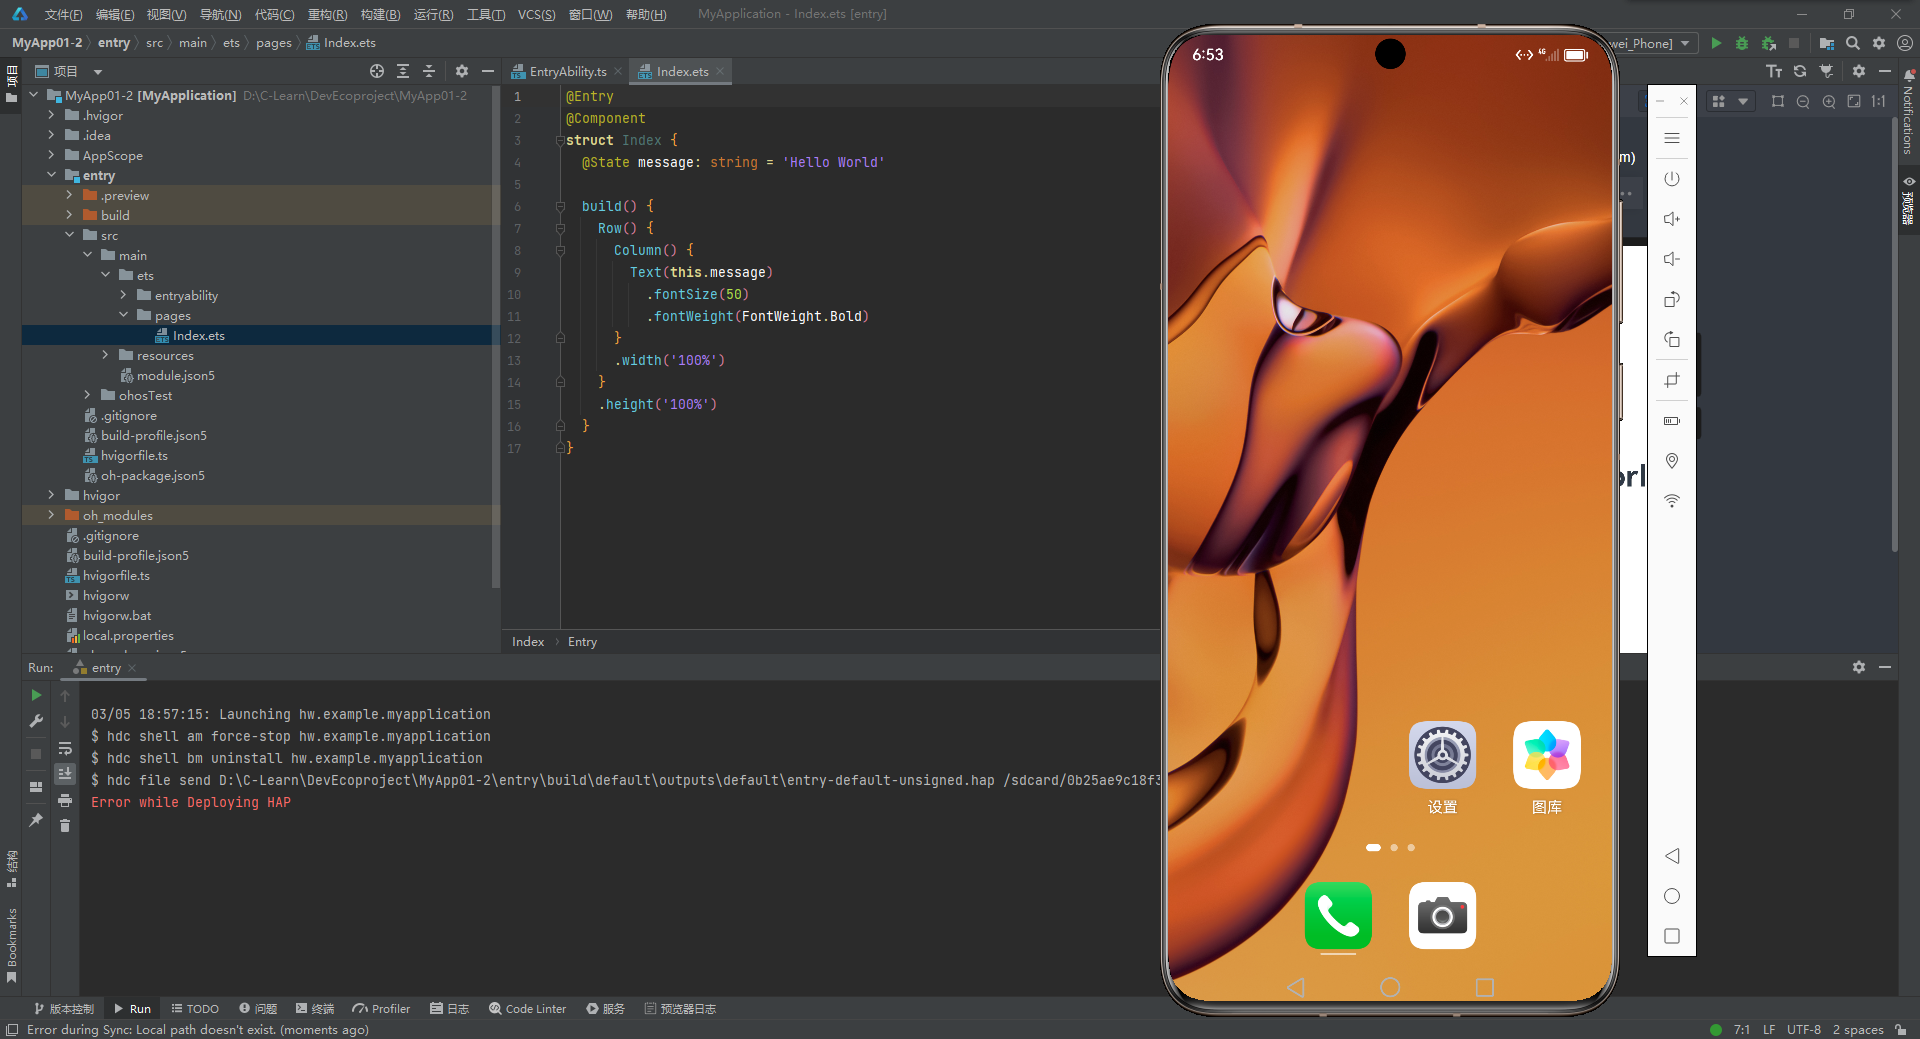
Task: Open IDE settings gear in top toolbar
Action: click(x=1879, y=43)
